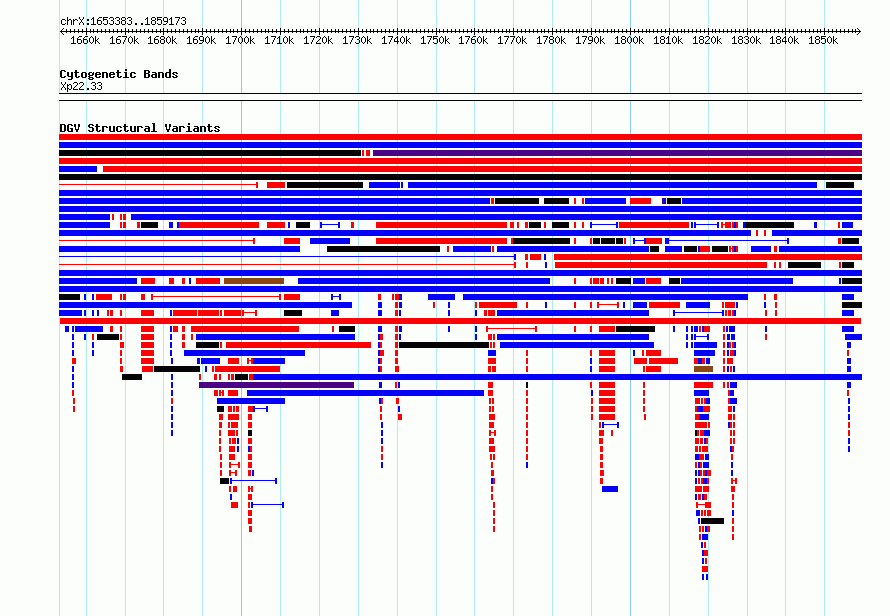Click the 1820k ruler label
The height and width of the screenshot is (616, 890).
coord(707,40)
